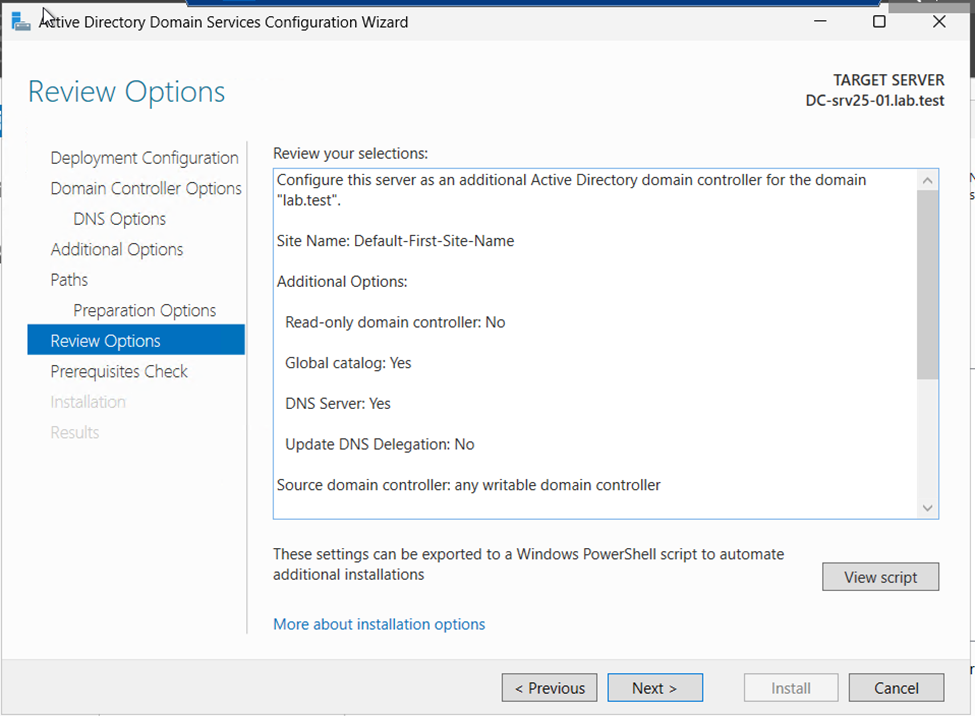
Task: Cancel the configuration wizard
Action: [x=896, y=688]
